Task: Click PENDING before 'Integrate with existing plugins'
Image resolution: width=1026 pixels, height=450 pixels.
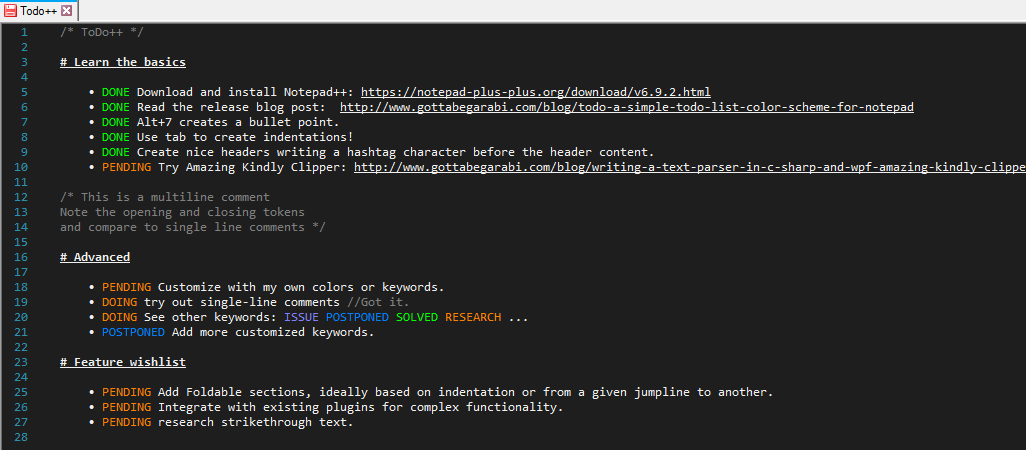Action: click(126, 407)
